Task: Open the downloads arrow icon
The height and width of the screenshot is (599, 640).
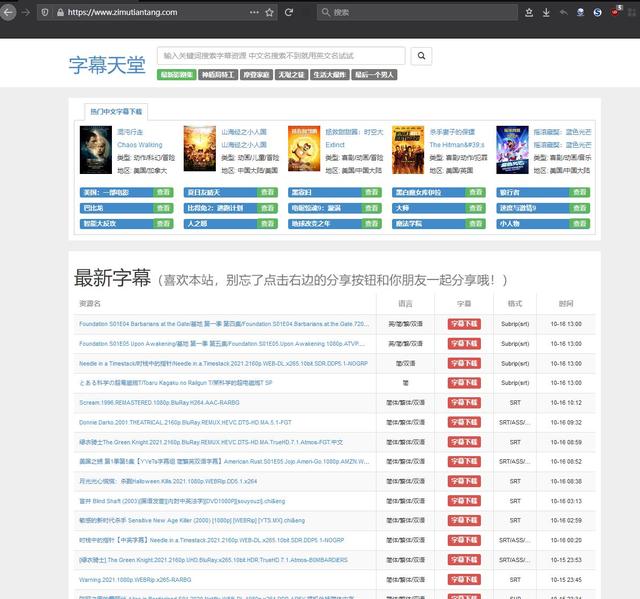Action: click(546, 13)
